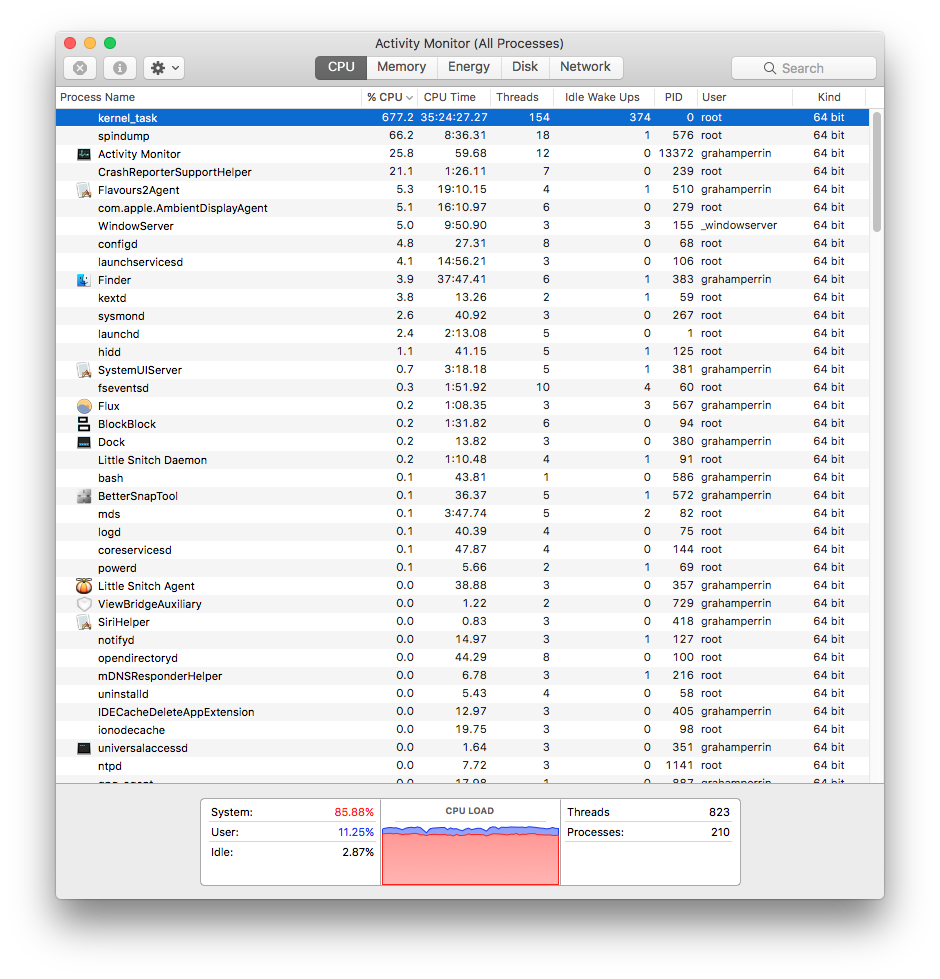
Task: Select the spindump process row
Action: click(x=463, y=135)
